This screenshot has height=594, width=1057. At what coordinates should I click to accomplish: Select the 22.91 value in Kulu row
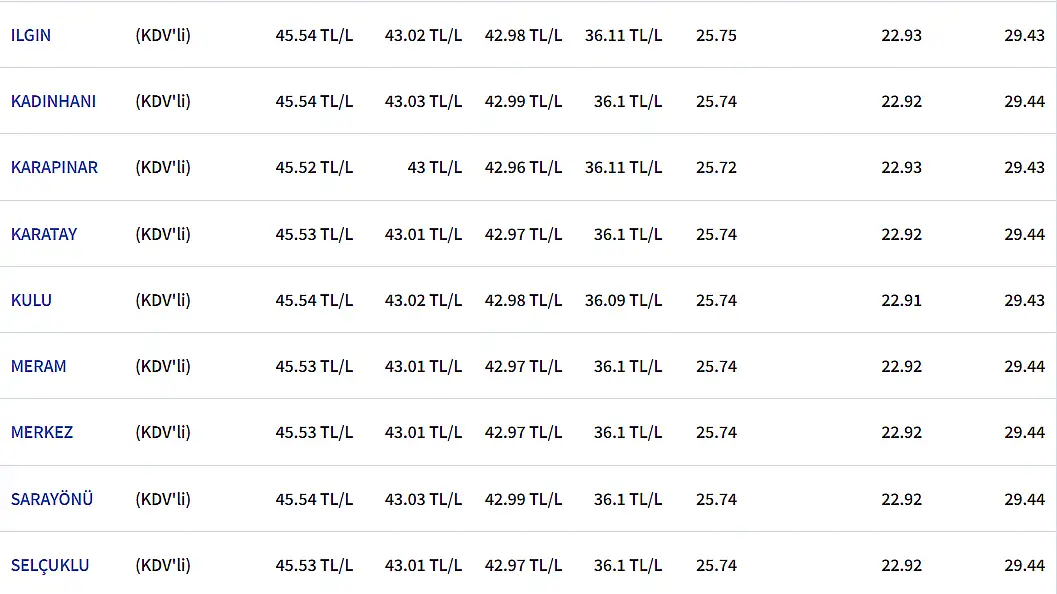901,300
